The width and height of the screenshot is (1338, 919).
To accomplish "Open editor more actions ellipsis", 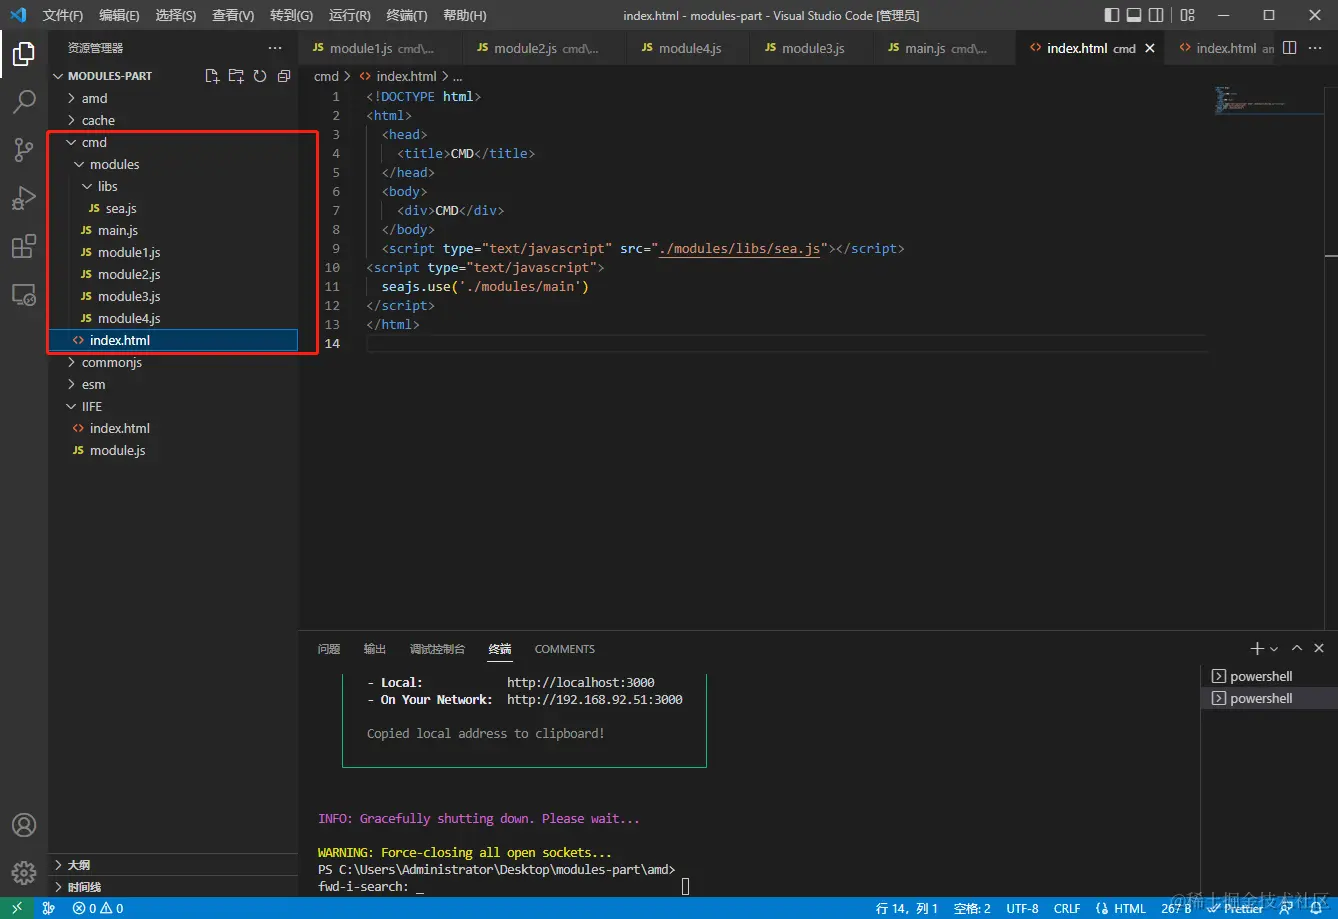I will click(x=1316, y=48).
